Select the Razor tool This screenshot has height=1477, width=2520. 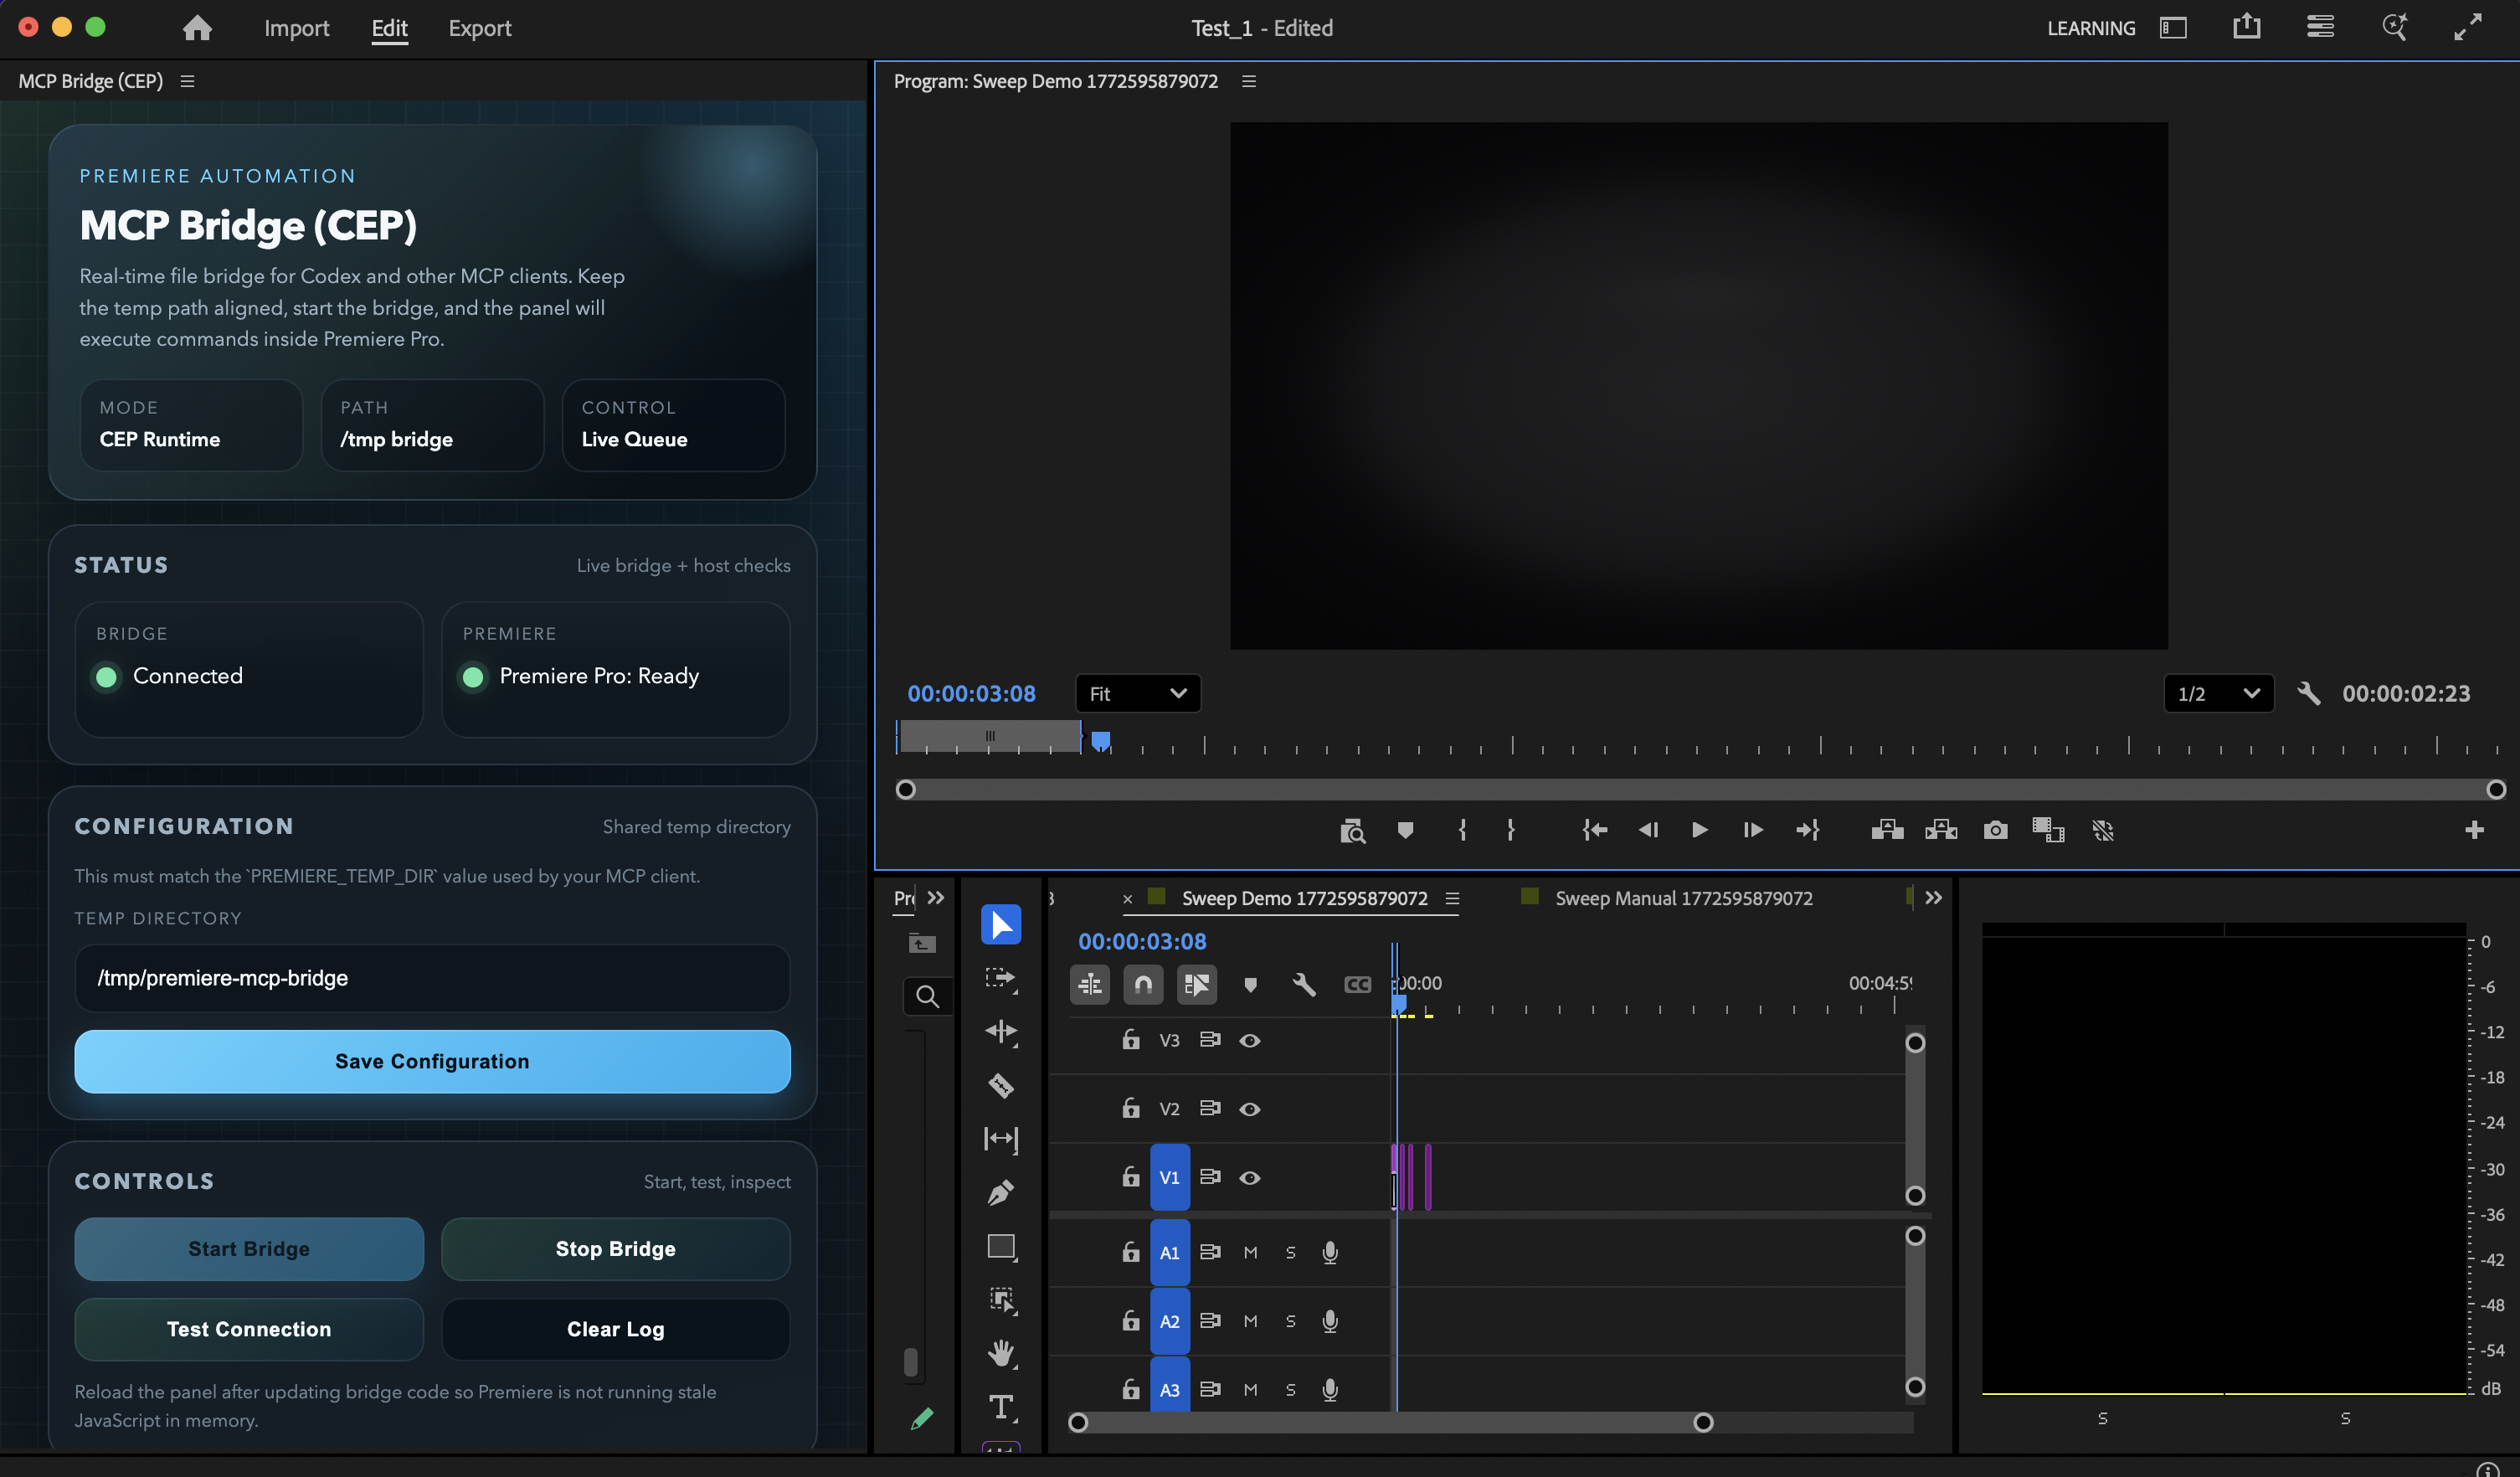[1000, 1085]
